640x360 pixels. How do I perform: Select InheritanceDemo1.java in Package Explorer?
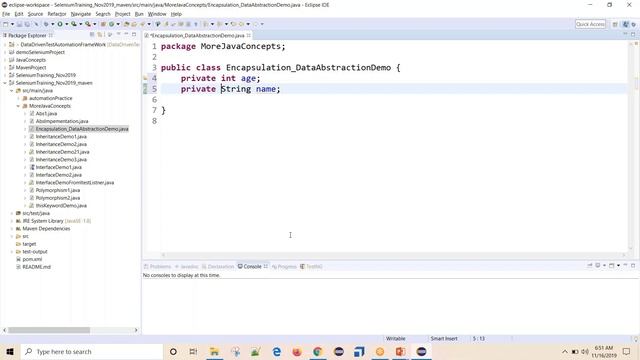click(61, 137)
